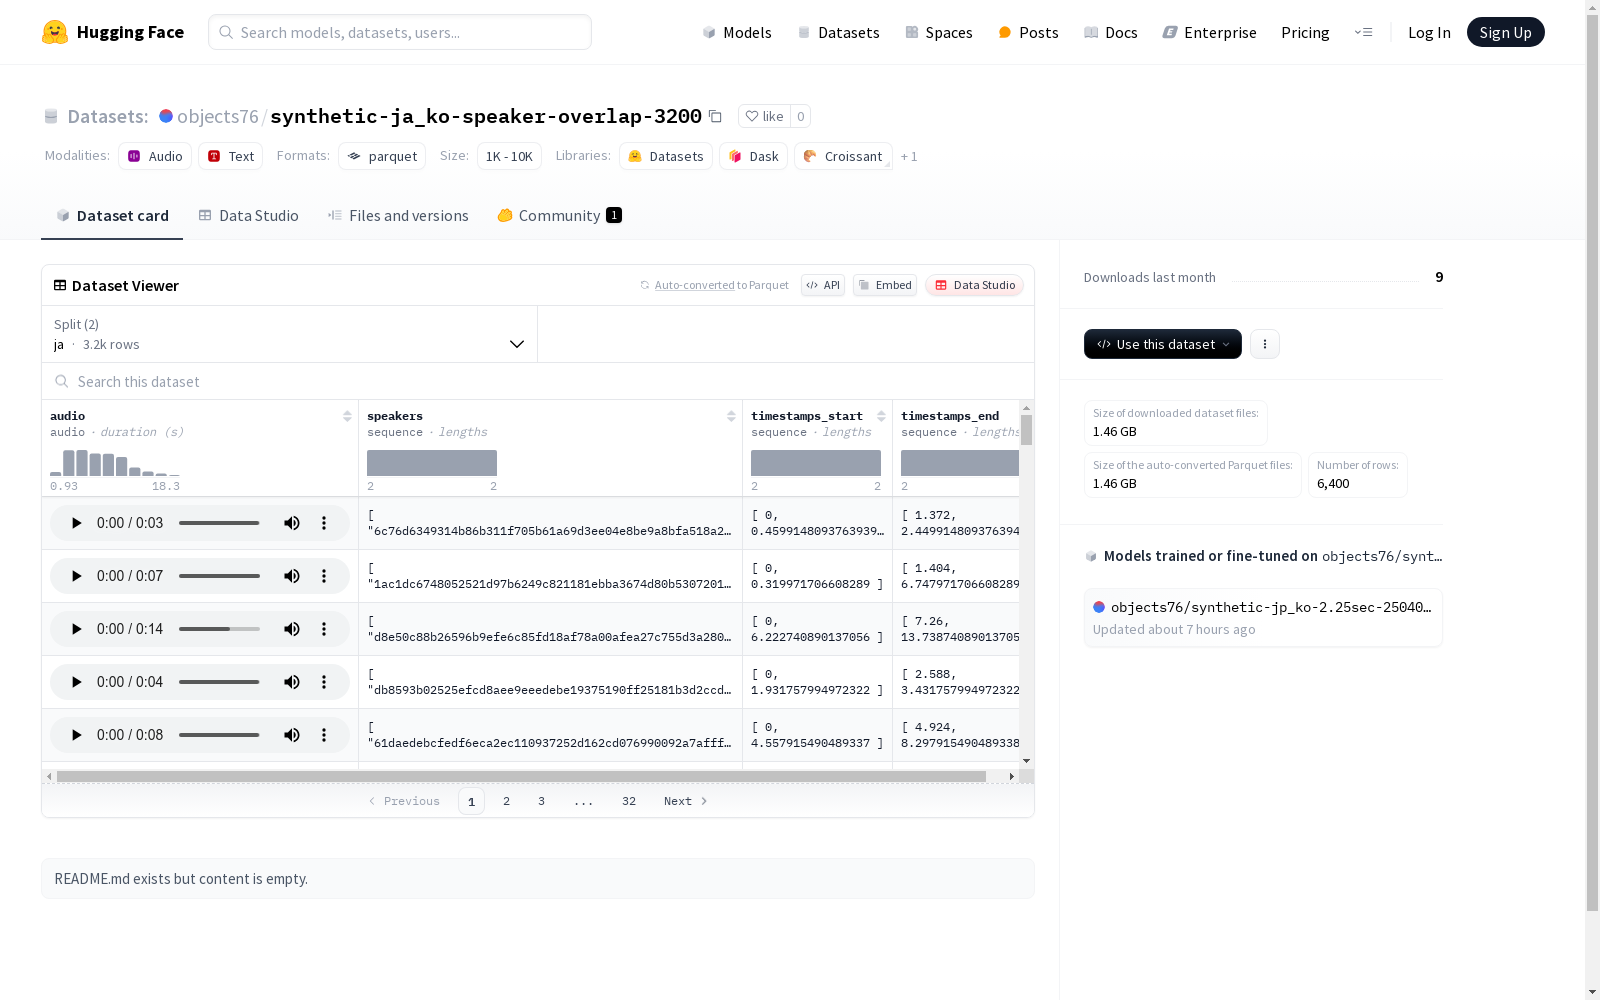Show the +1 more libraries
1600x1000 pixels.
[x=909, y=156]
